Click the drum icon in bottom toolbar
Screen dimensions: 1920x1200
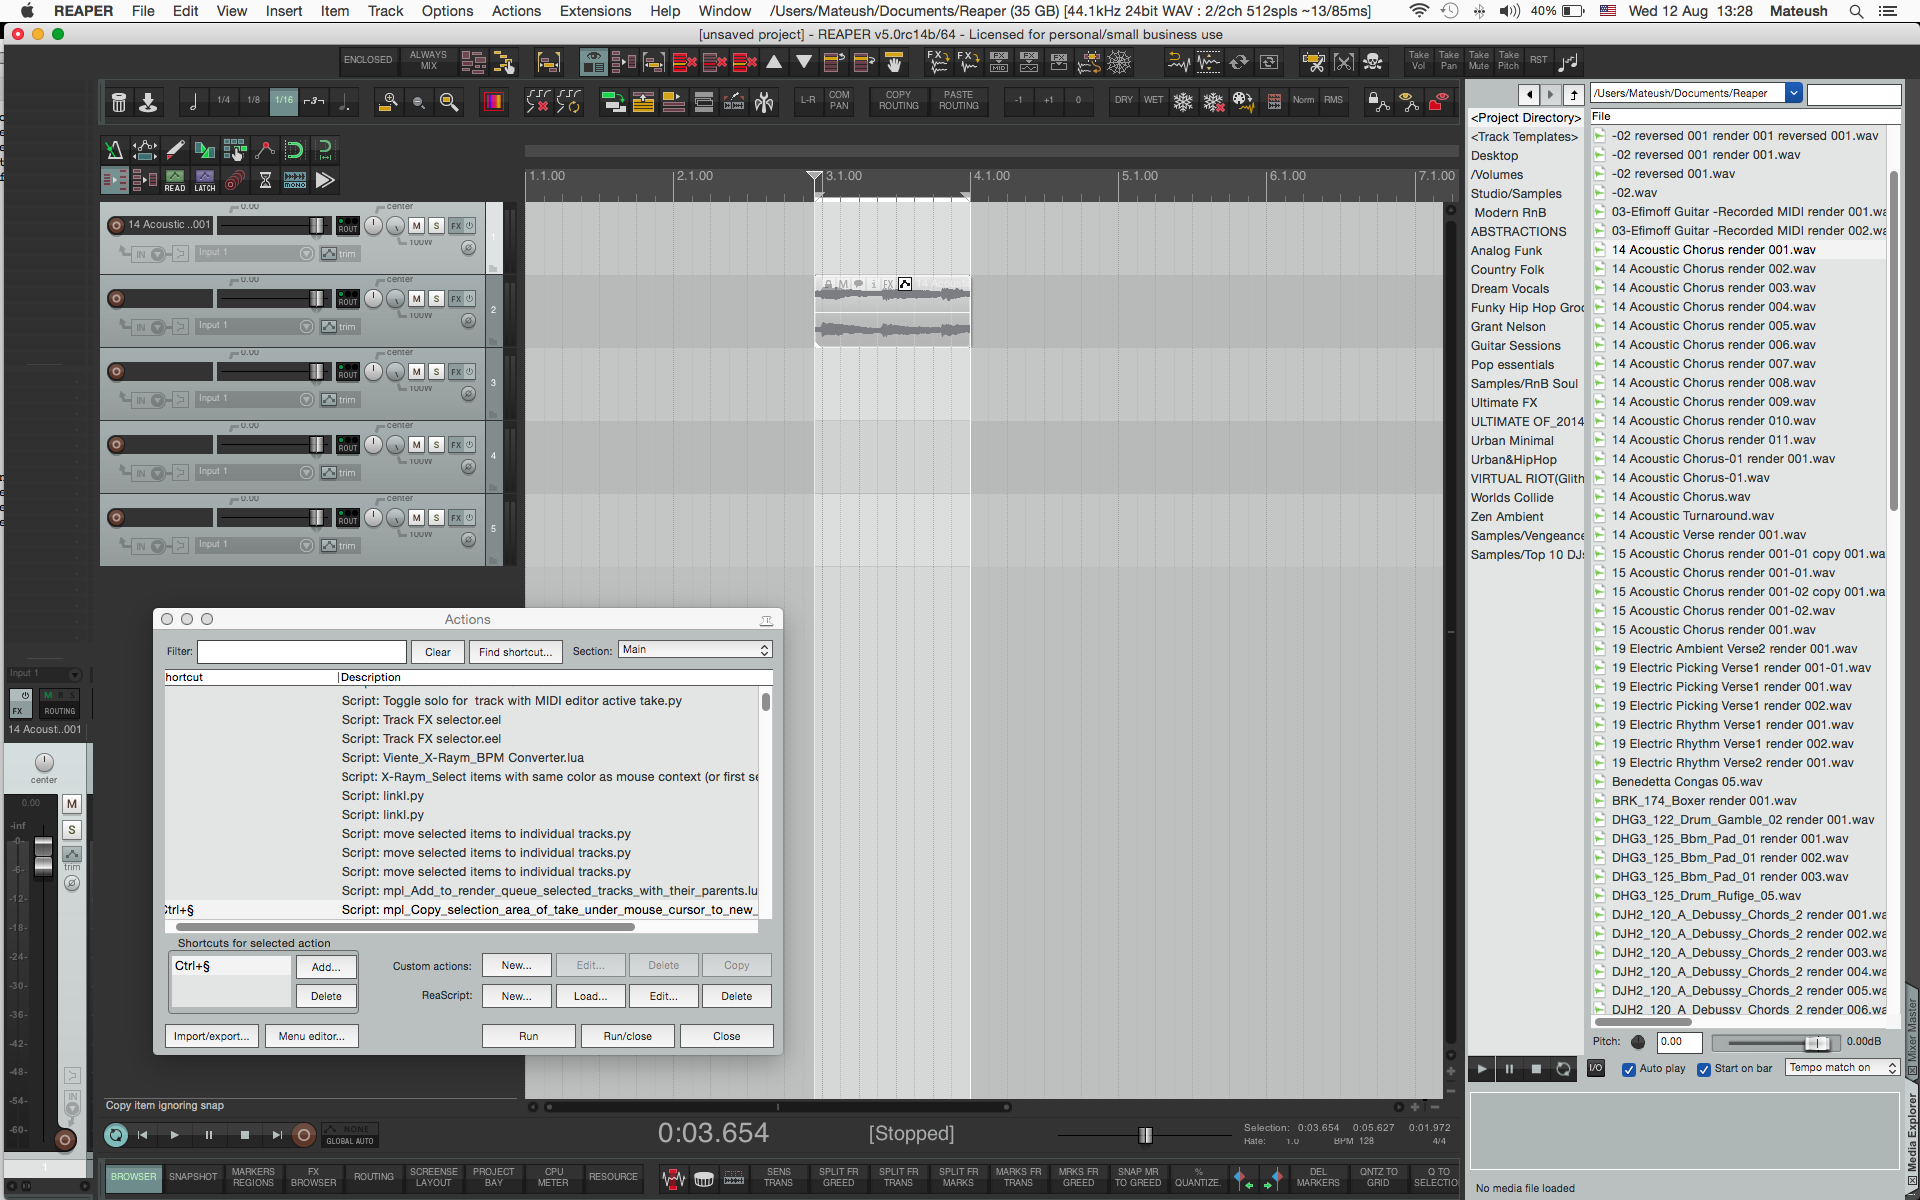click(x=704, y=1179)
